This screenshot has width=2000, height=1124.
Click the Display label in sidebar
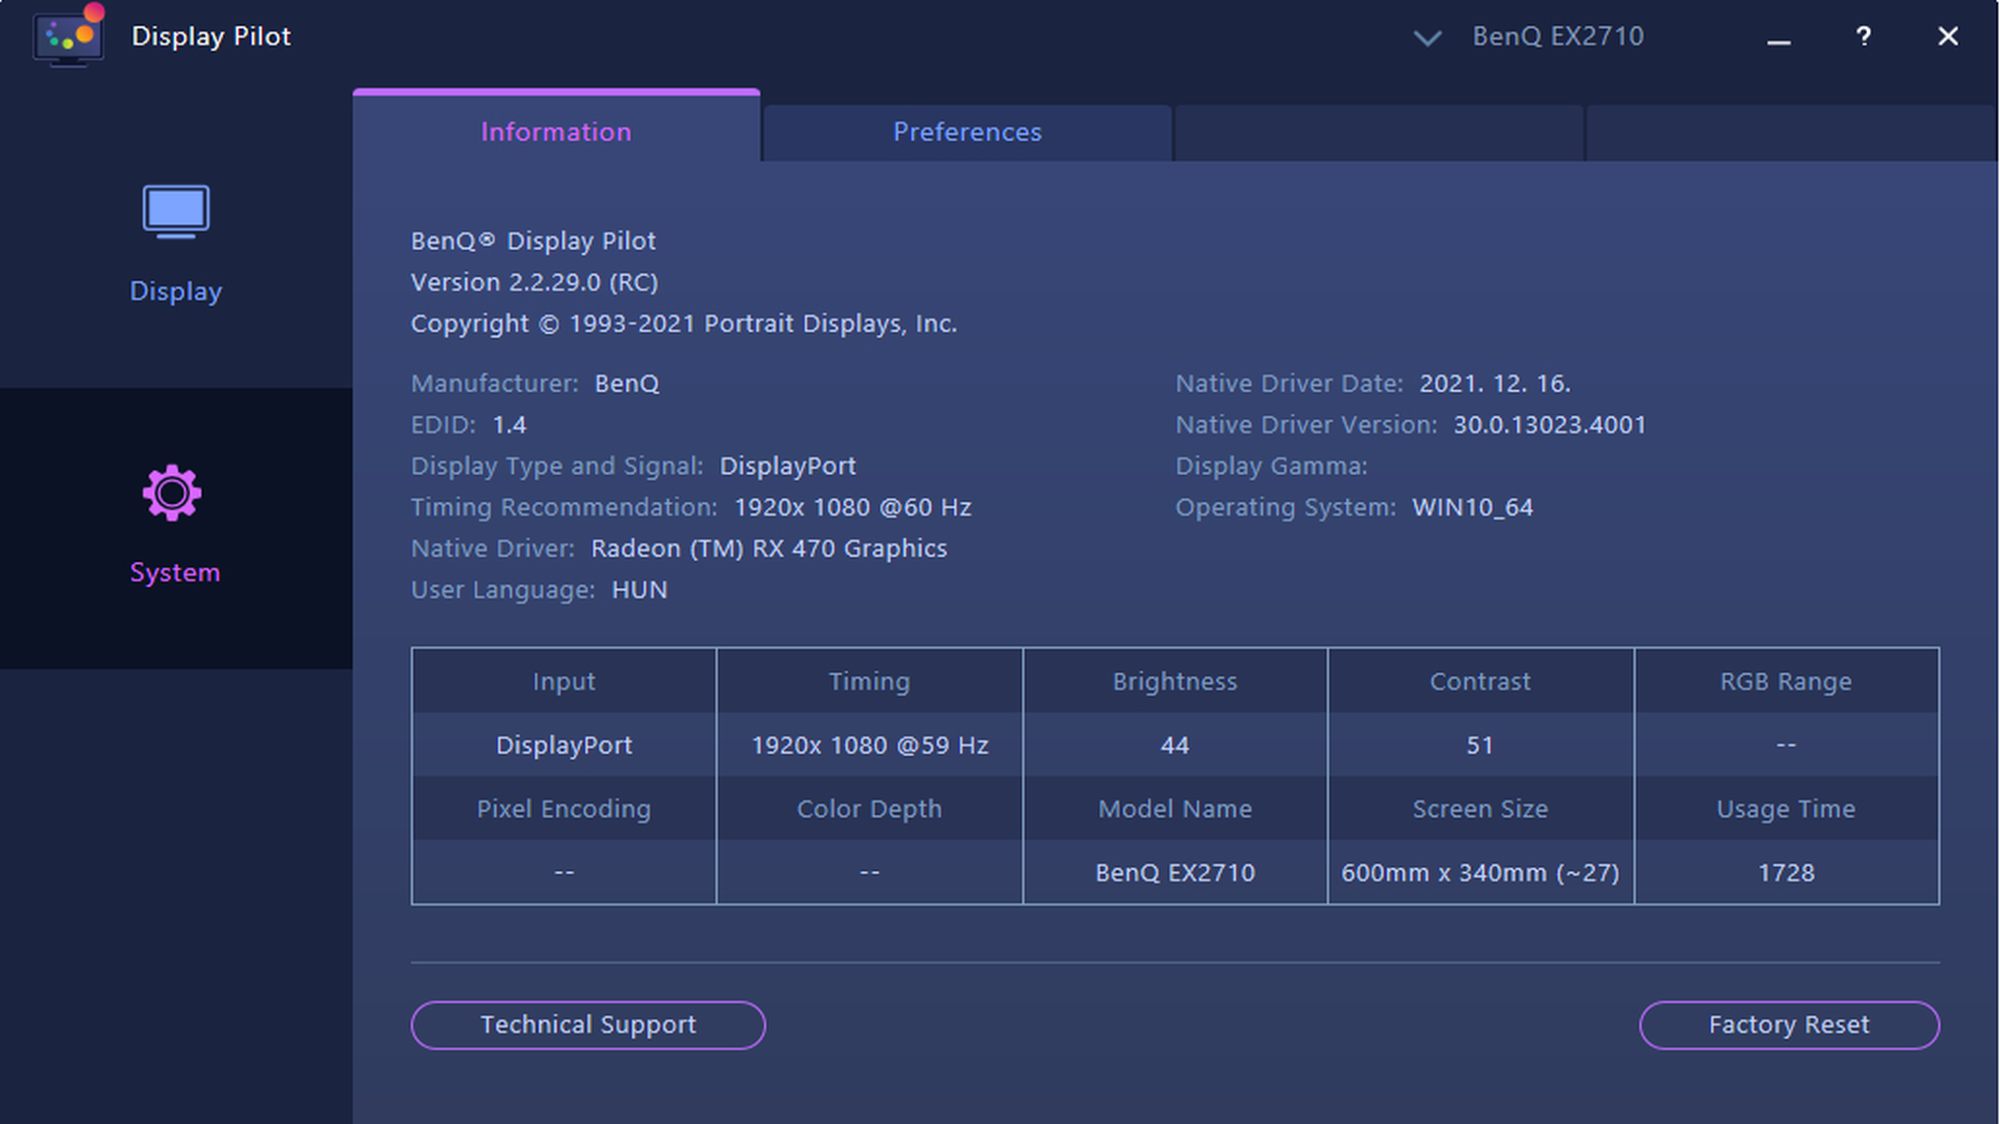pyautogui.click(x=176, y=291)
